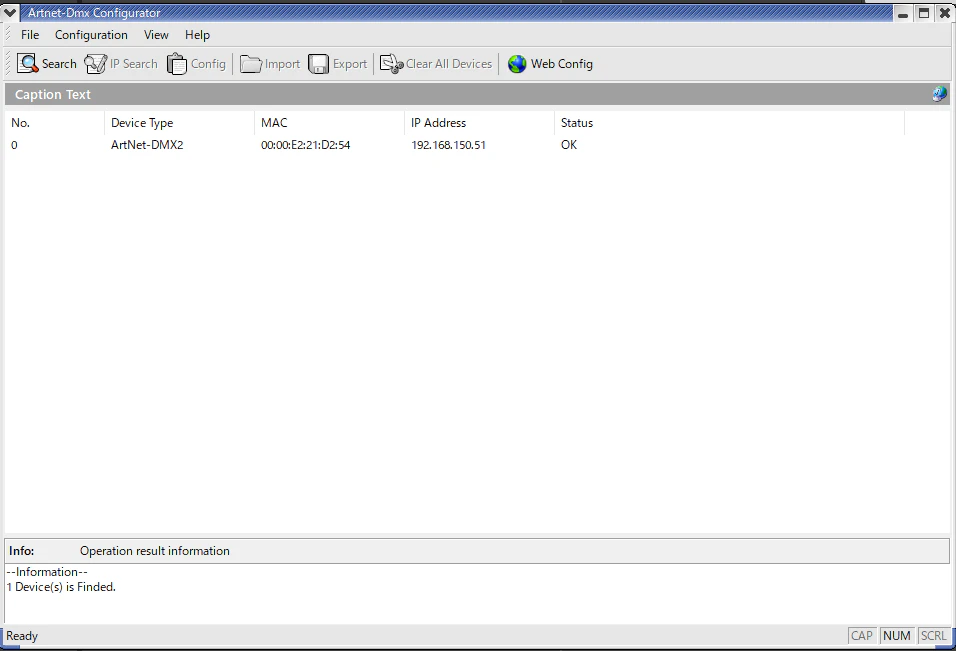Image resolution: width=956 pixels, height=651 pixels.
Task: Click the OK status cell
Action: click(x=569, y=145)
